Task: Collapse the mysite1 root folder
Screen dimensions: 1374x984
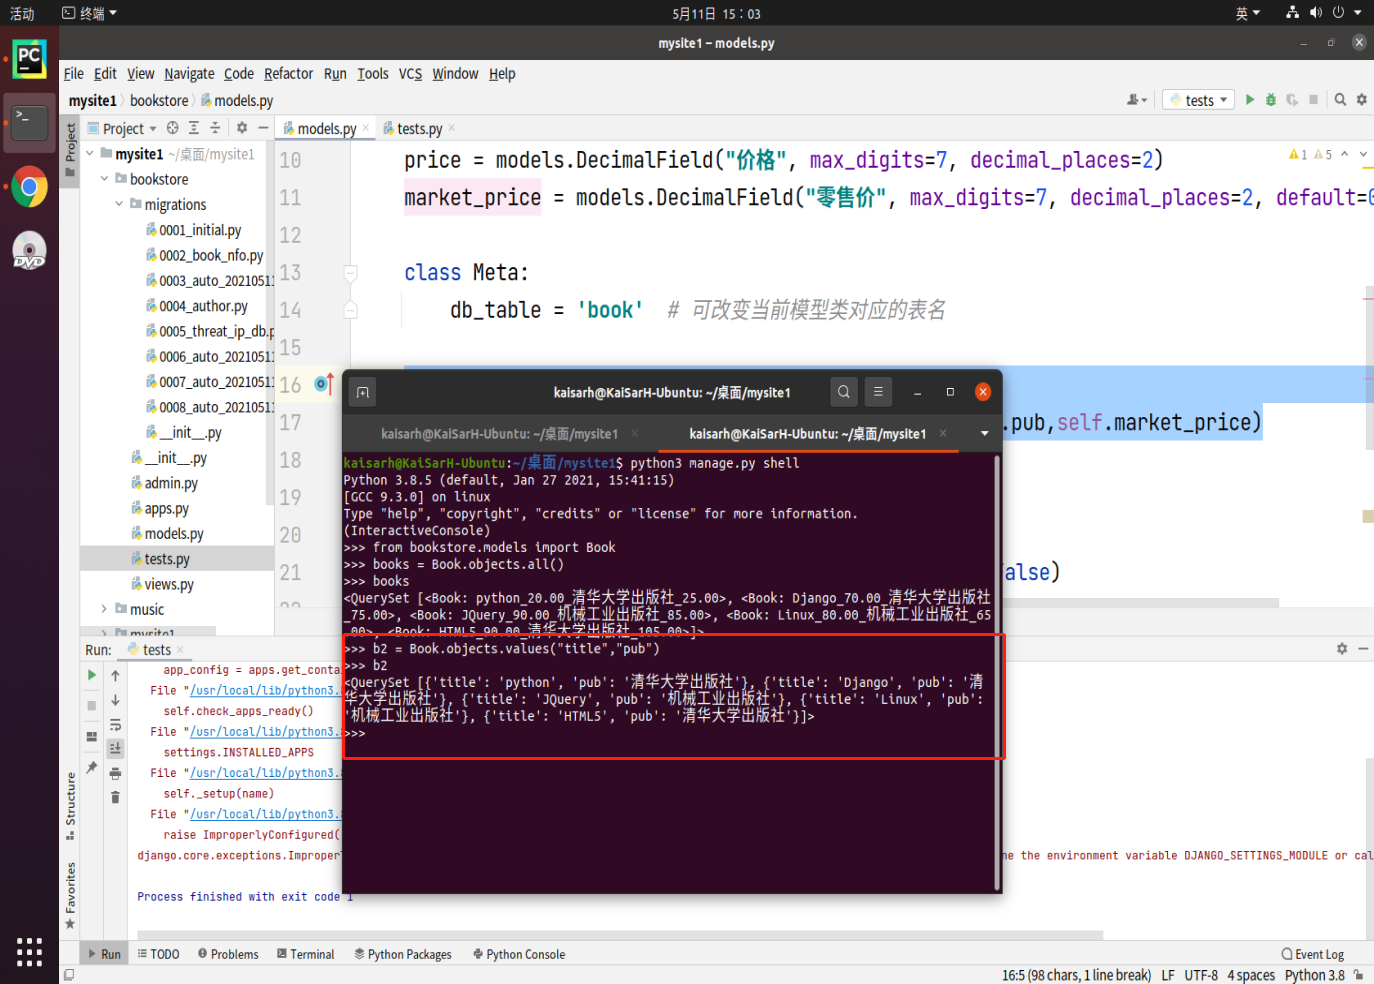Action: (90, 154)
